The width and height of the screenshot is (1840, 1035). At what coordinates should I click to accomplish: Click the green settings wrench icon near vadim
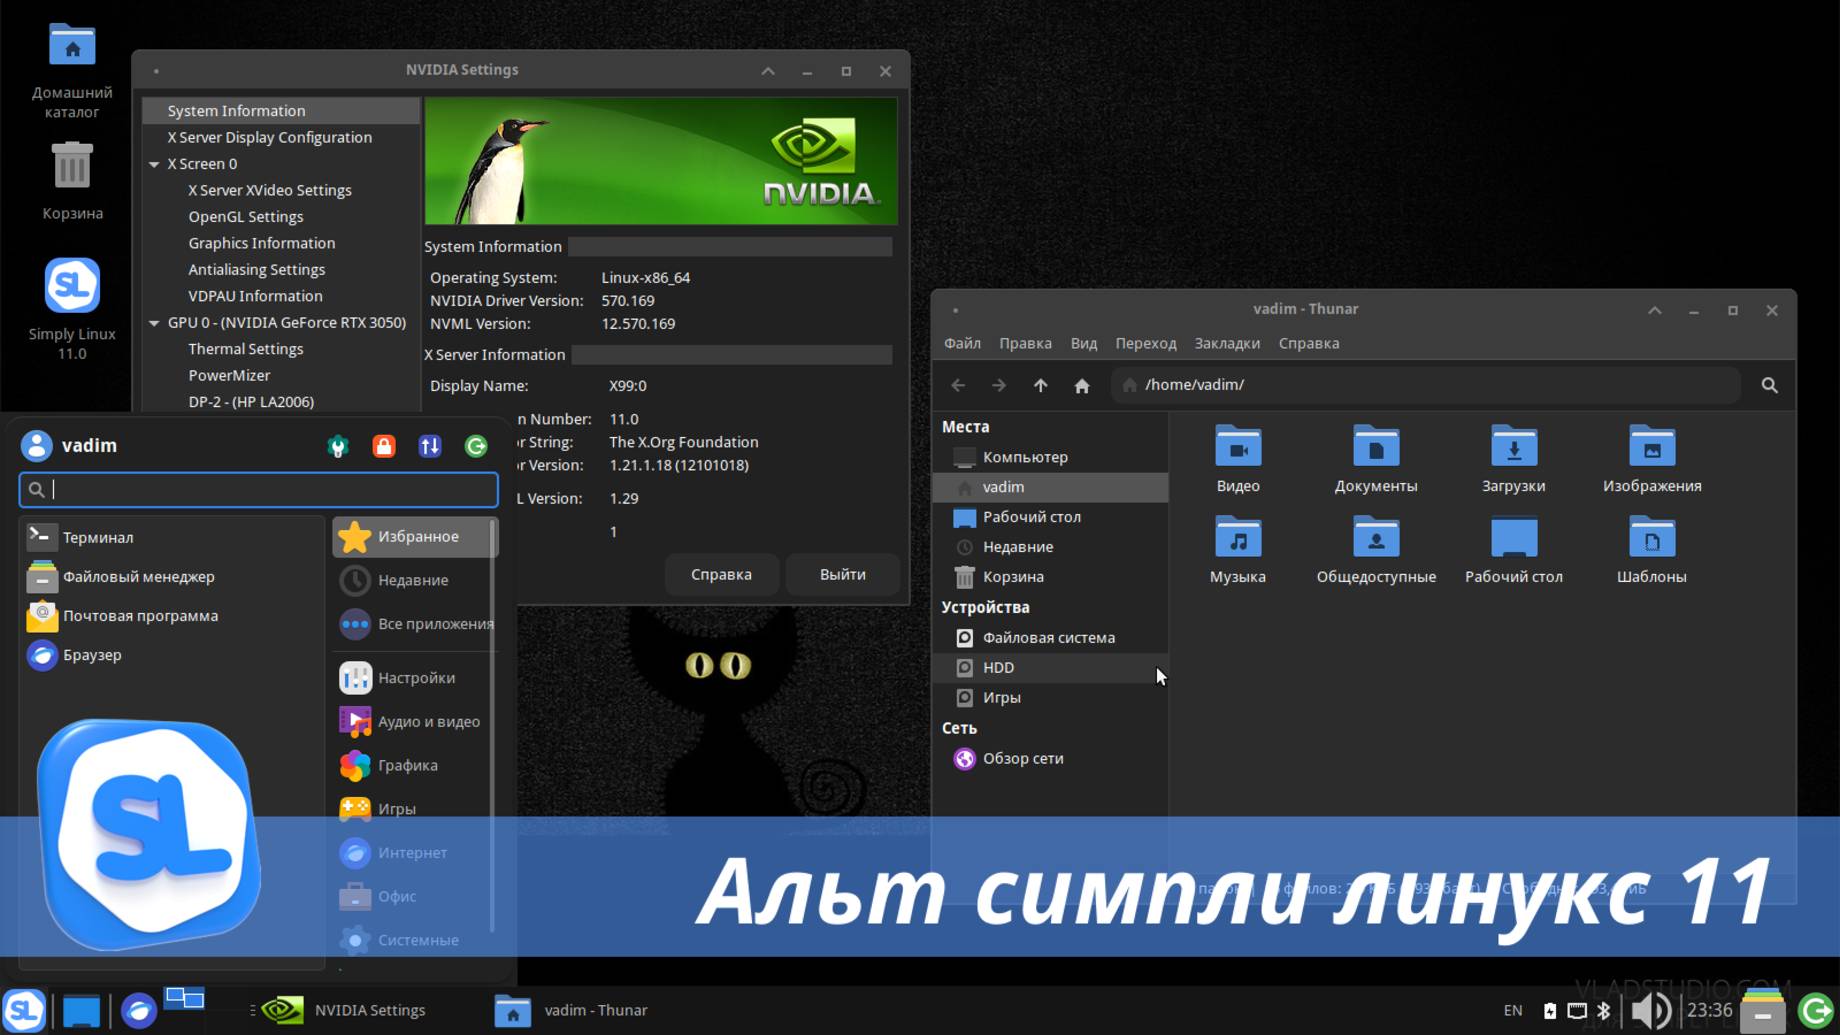coord(338,446)
